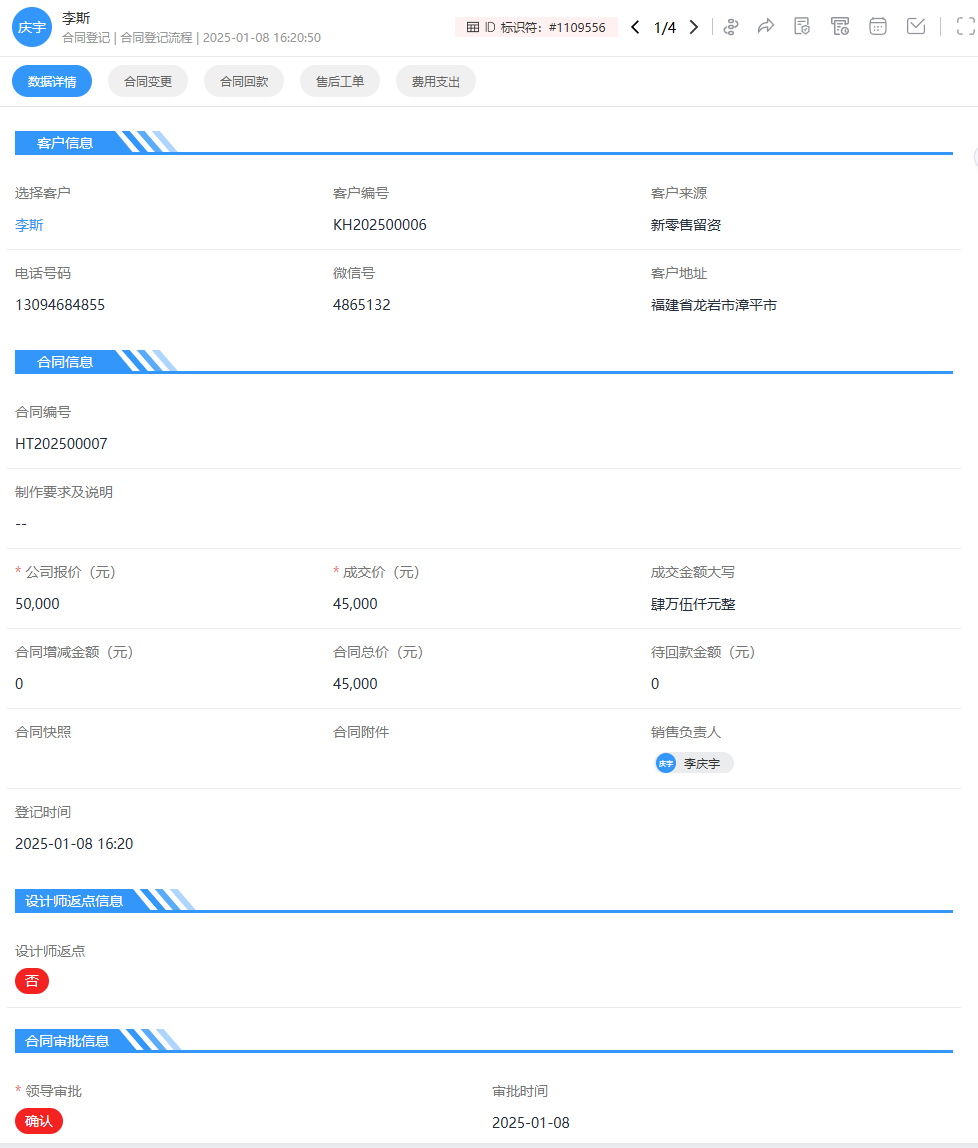Open the 合同变更 tab
This screenshot has width=978, height=1148.
148,82
